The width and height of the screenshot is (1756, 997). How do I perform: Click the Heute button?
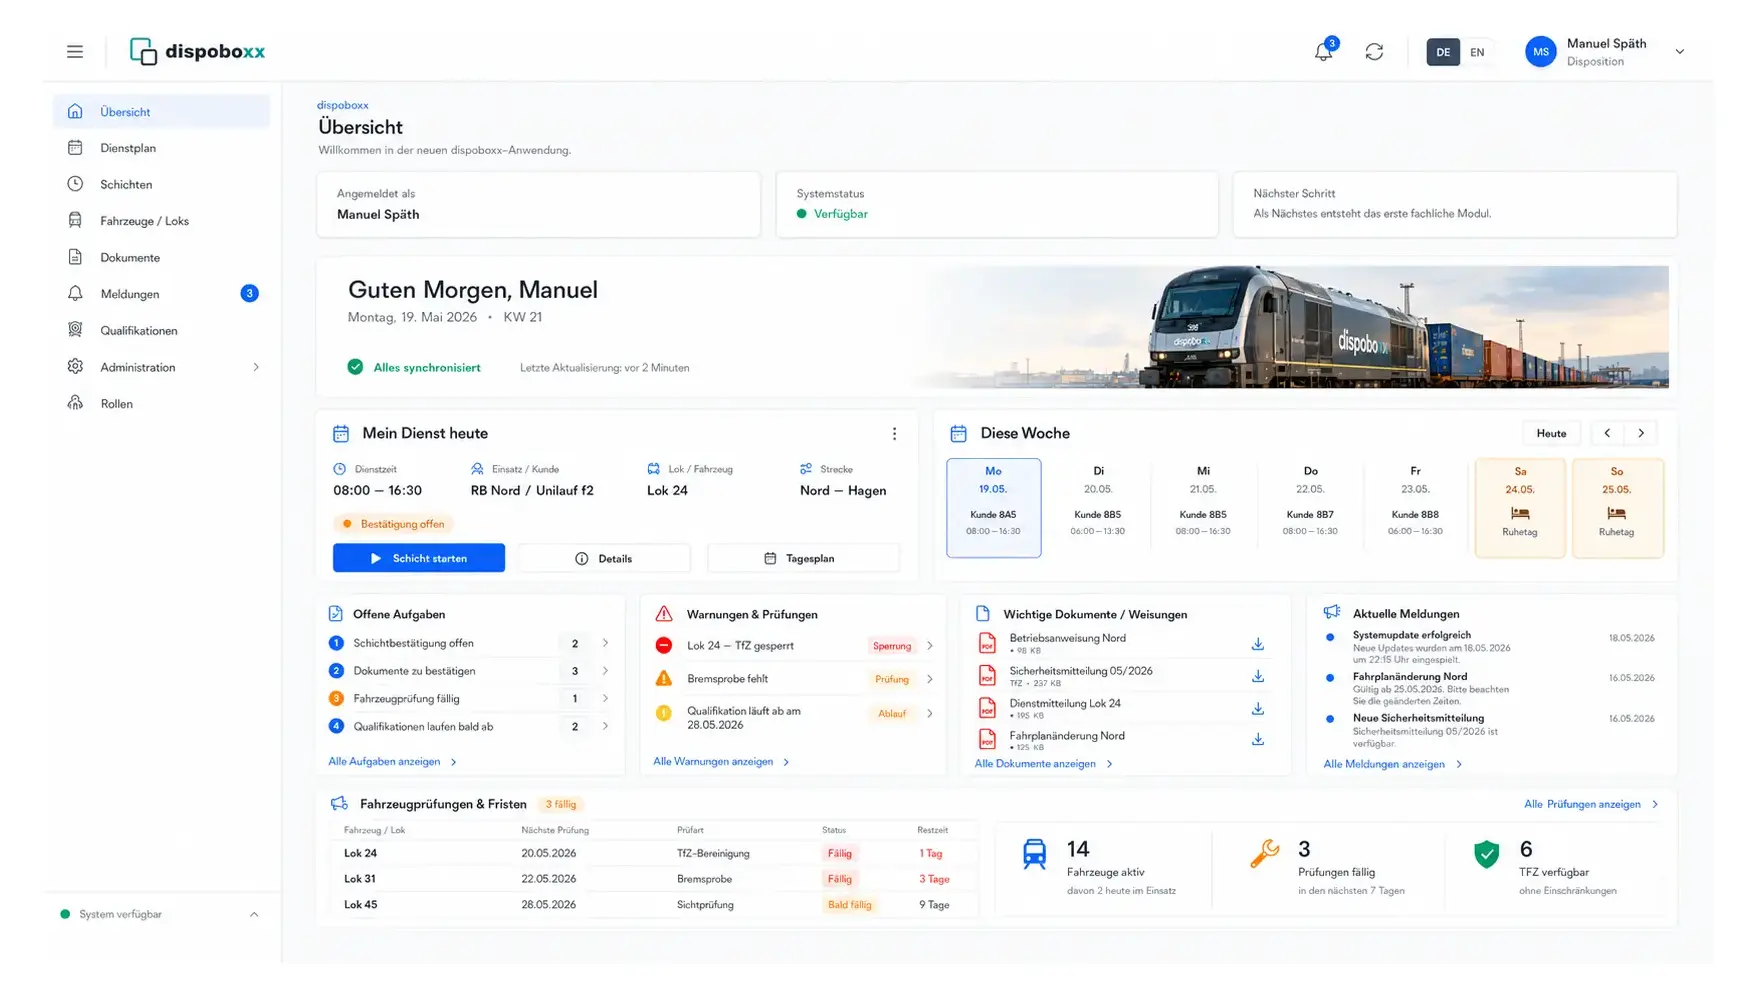[1551, 433]
